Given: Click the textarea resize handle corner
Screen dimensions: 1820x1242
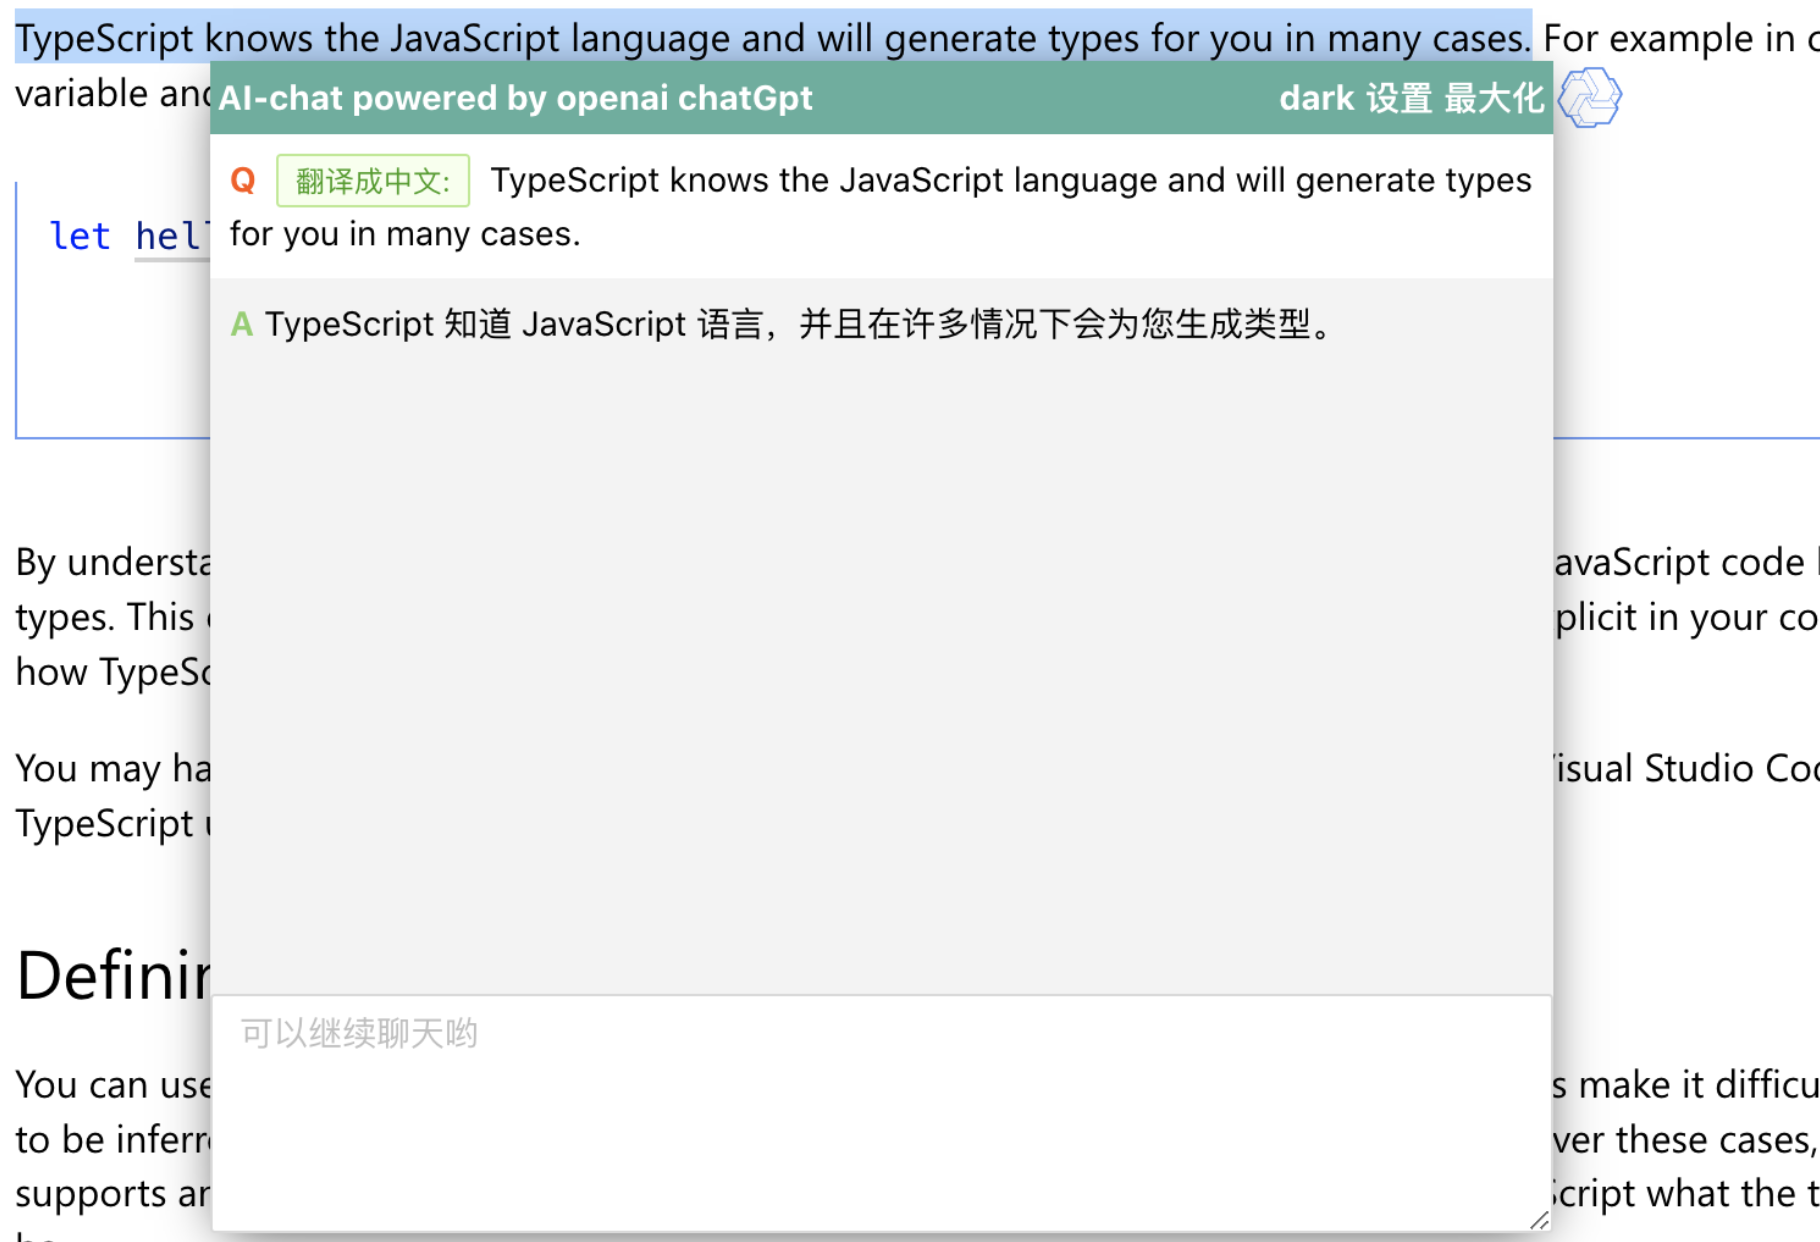Looking at the screenshot, I should (x=1539, y=1220).
